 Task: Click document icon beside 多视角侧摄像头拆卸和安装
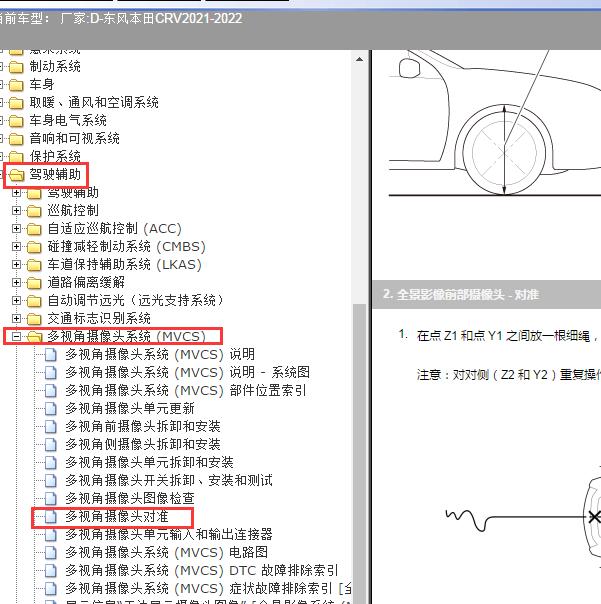click(x=51, y=445)
